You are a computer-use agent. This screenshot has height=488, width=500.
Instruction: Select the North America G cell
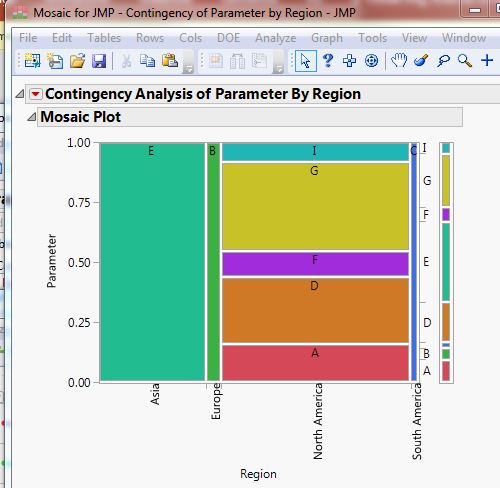pyautogui.click(x=315, y=207)
